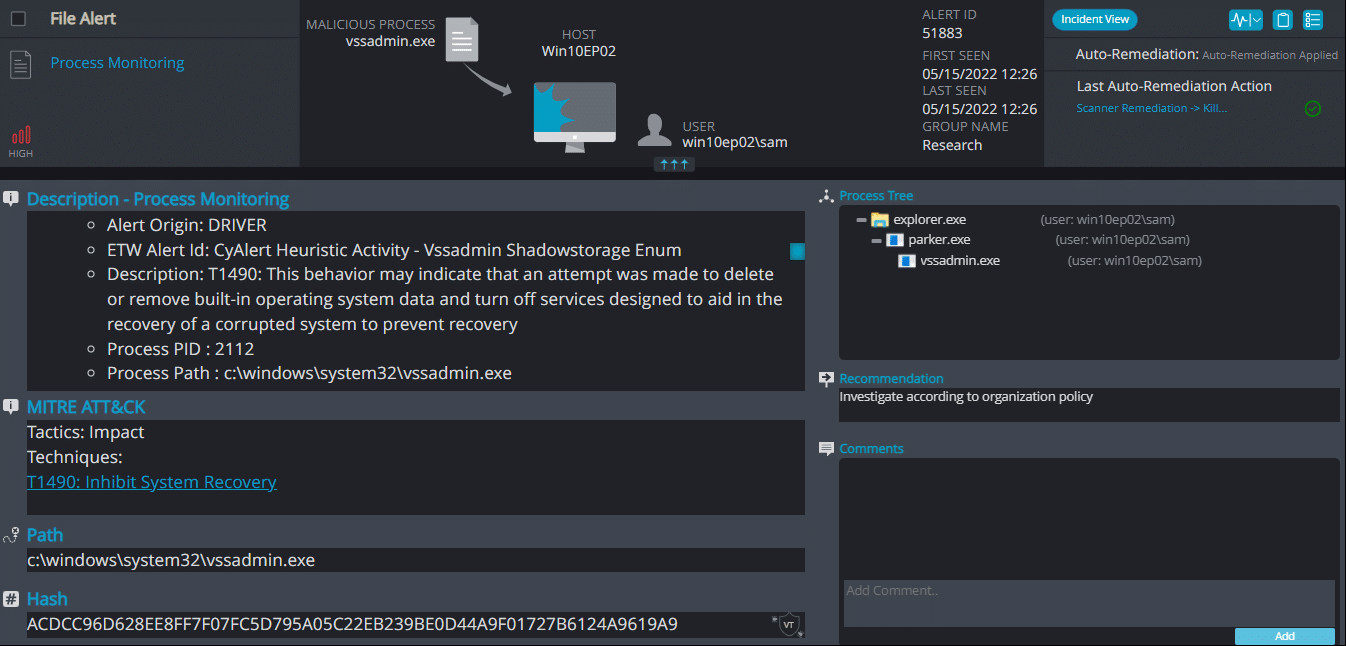
Task: Click the Alert ID value 51883
Action: [x=942, y=33]
